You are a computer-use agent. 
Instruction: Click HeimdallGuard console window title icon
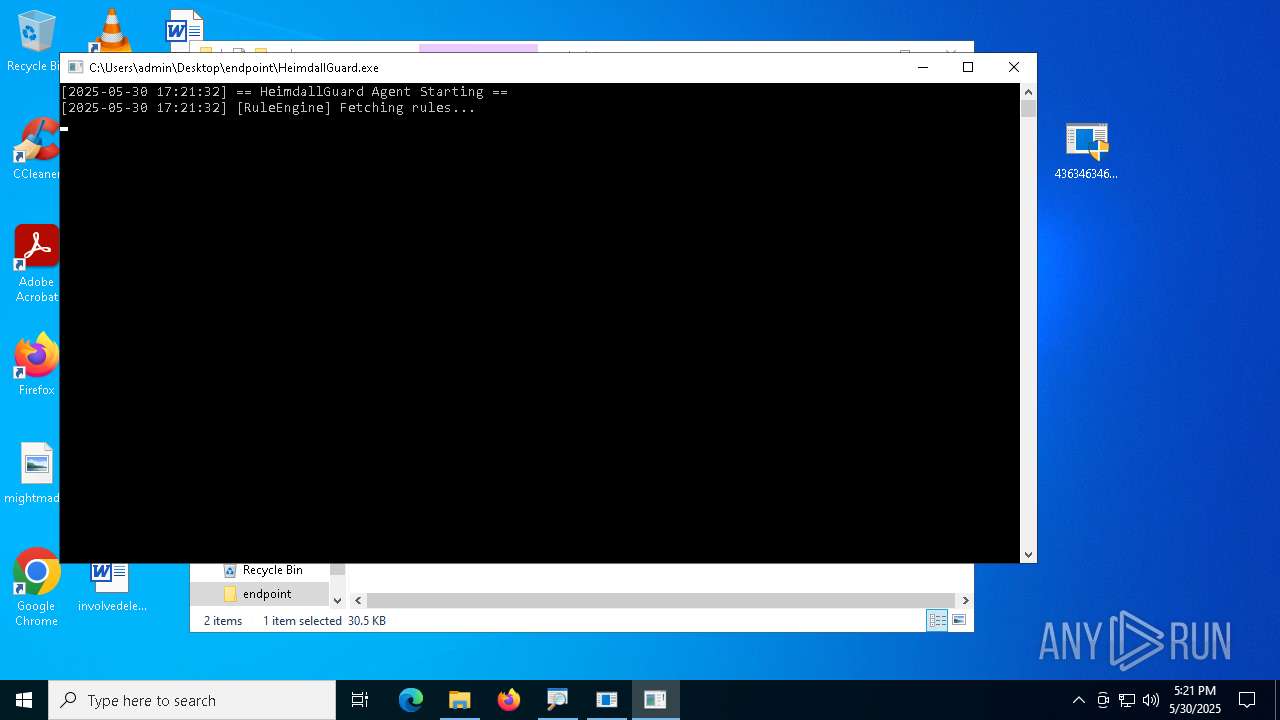click(75, 67)
